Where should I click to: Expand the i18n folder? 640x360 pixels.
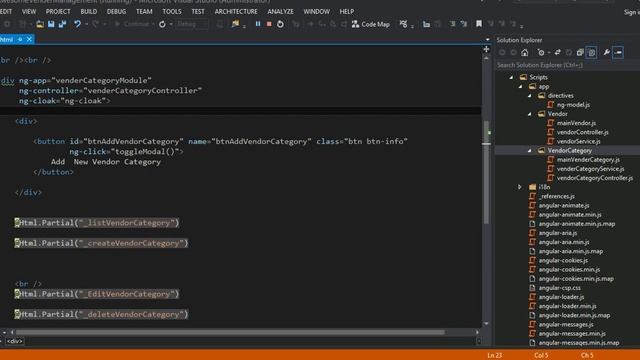[x=520, y=187]
